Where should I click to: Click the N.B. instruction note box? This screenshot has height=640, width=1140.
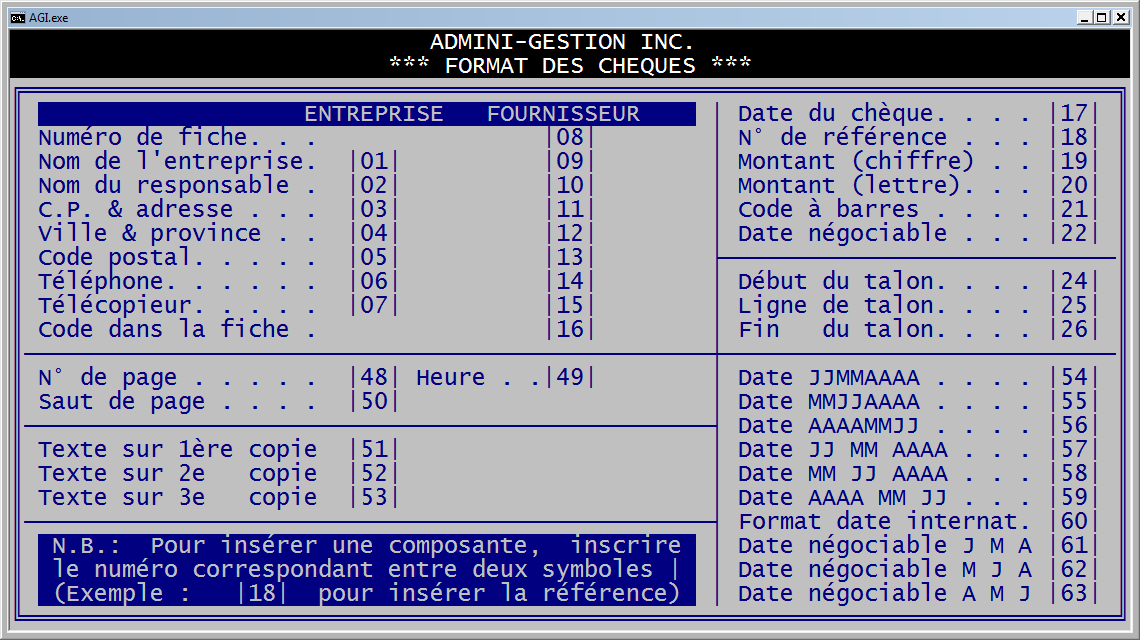[x=367, y=570]
